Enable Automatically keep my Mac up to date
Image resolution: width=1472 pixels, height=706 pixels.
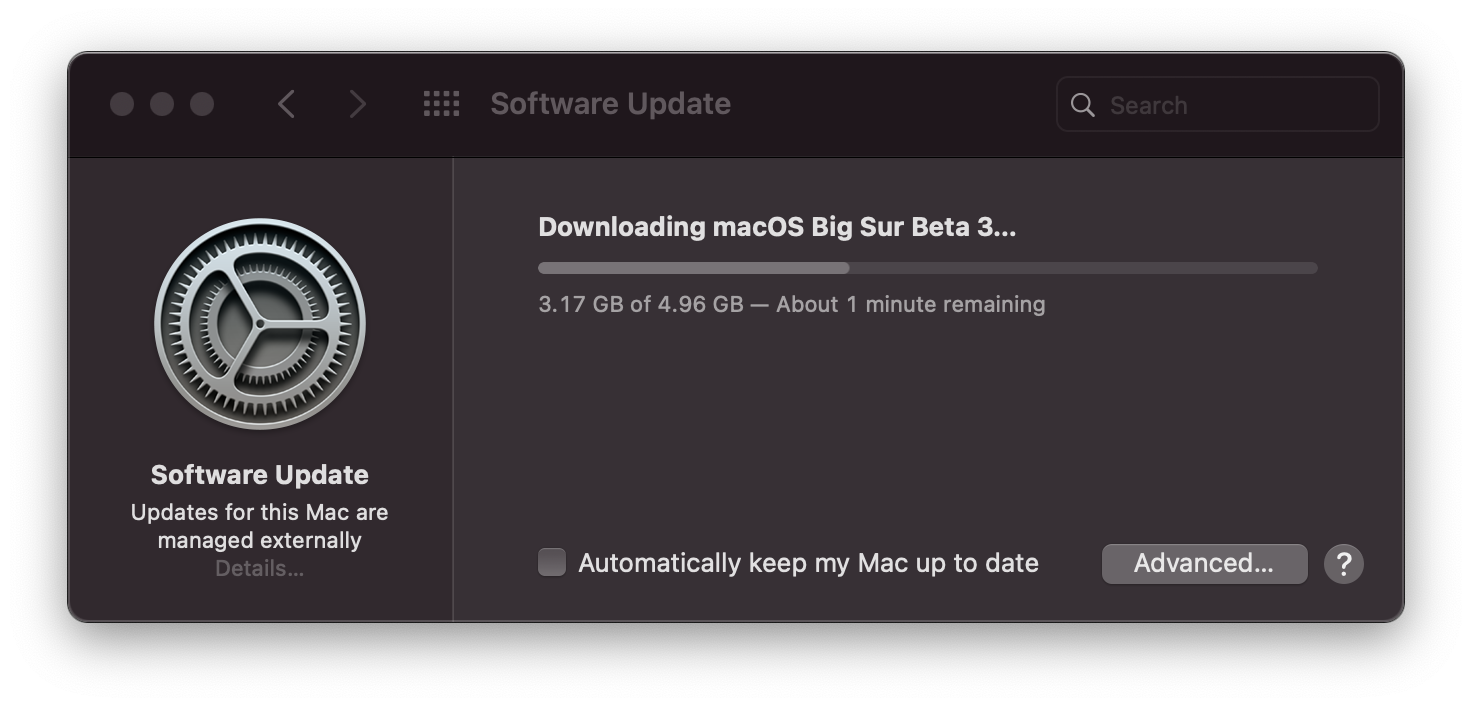552,563
